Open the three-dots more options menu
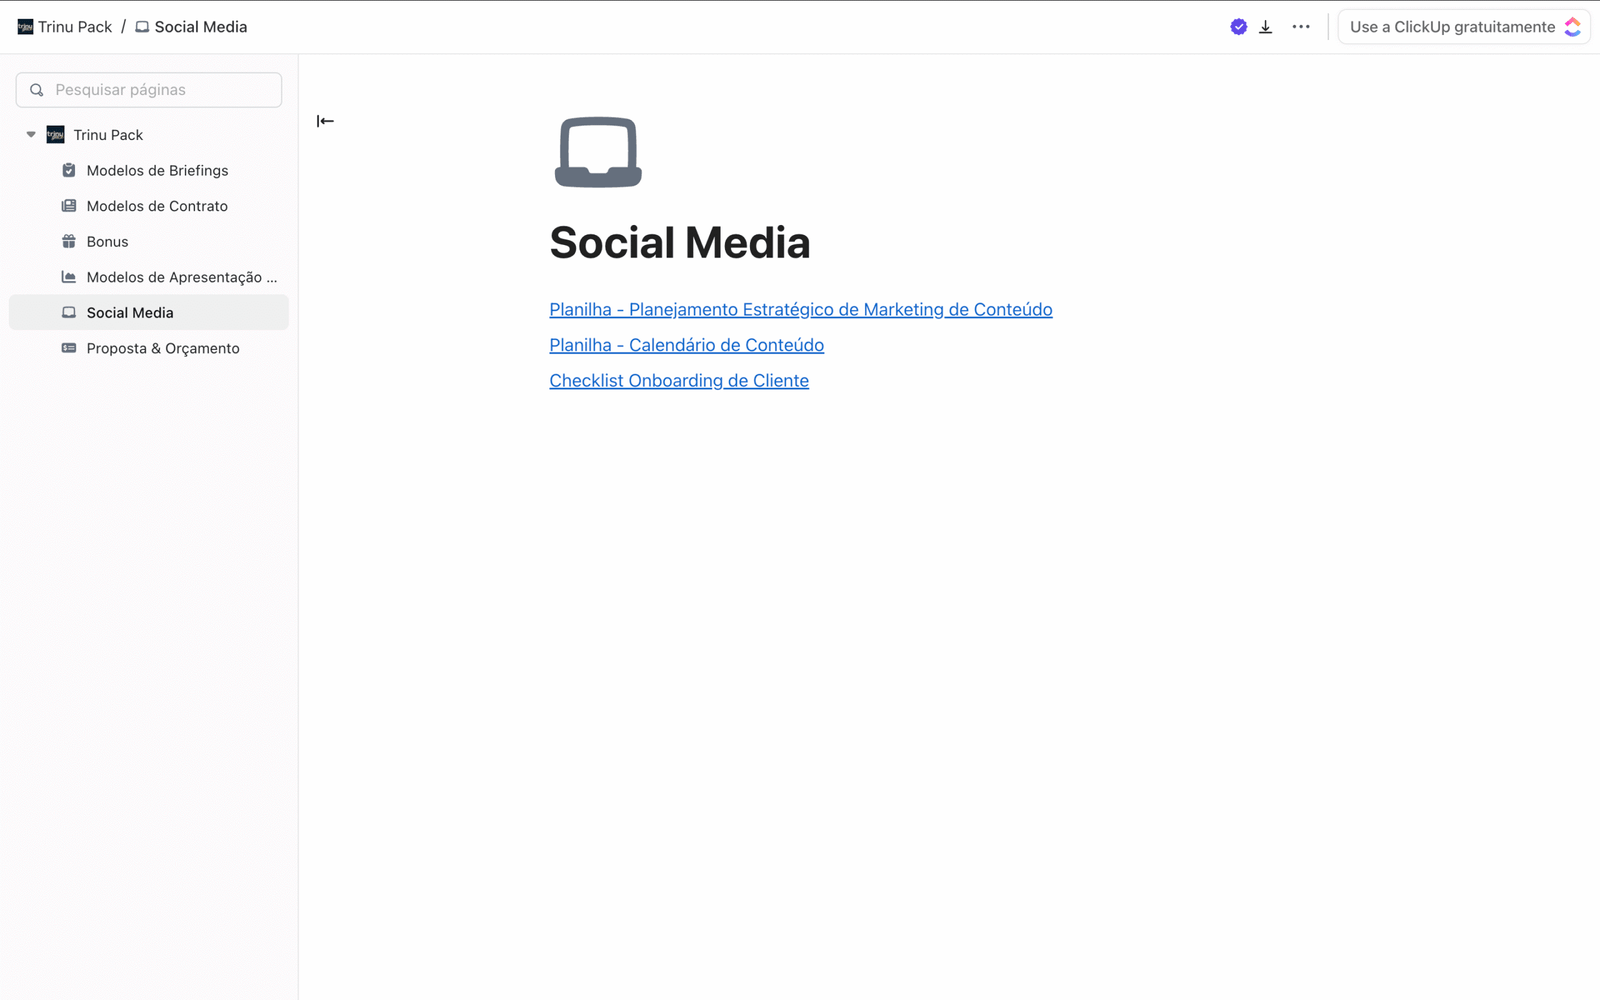The height and width of the screenshot is (1000, 1600). 1300,27
